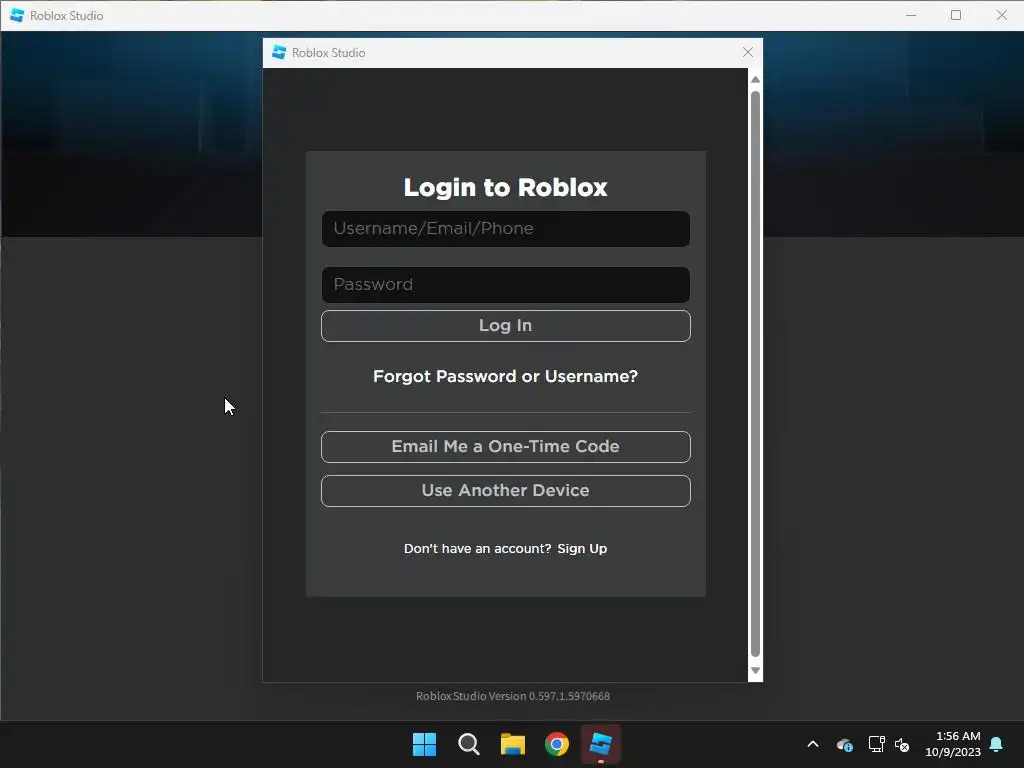Show hidden system tray icons

pyautogui.click(x=813, y=744)
